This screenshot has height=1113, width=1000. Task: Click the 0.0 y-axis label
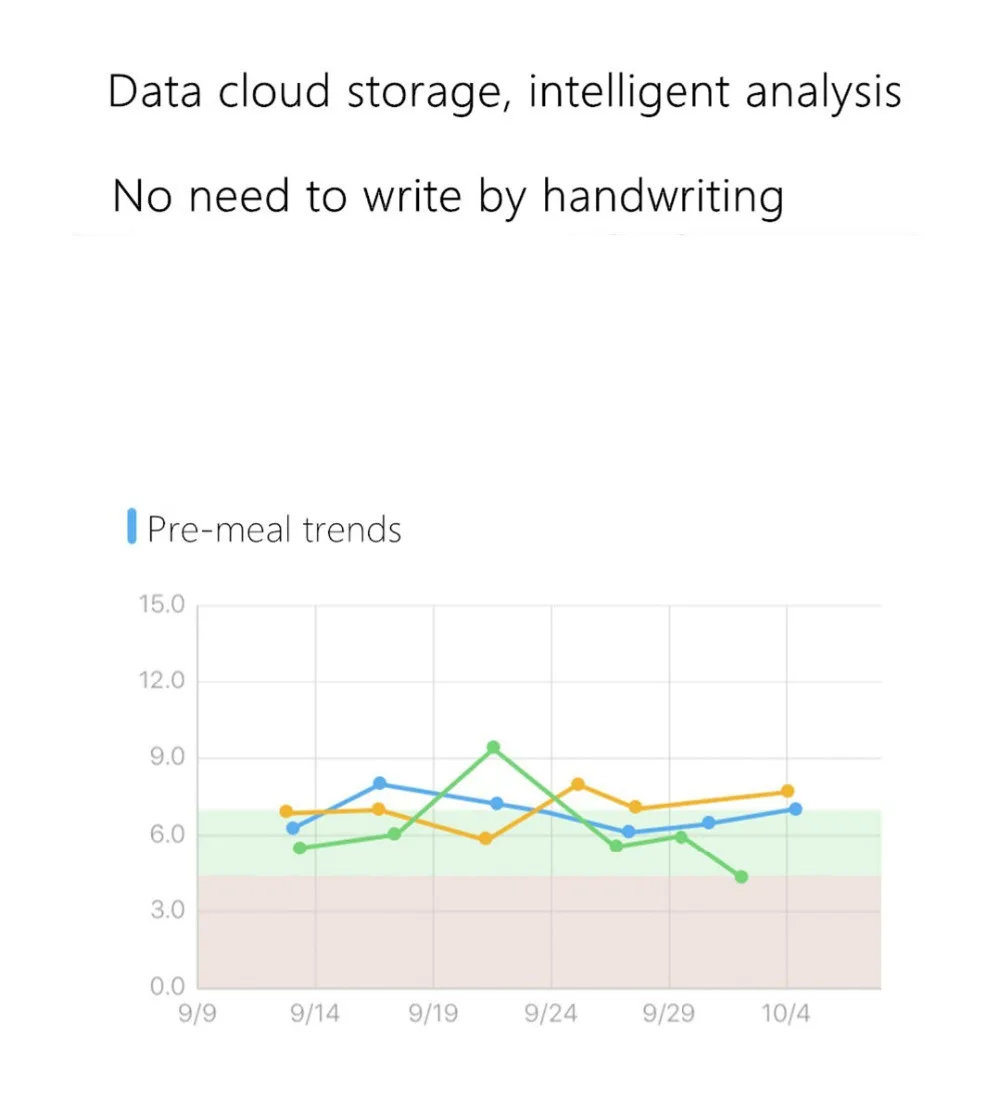163,988
